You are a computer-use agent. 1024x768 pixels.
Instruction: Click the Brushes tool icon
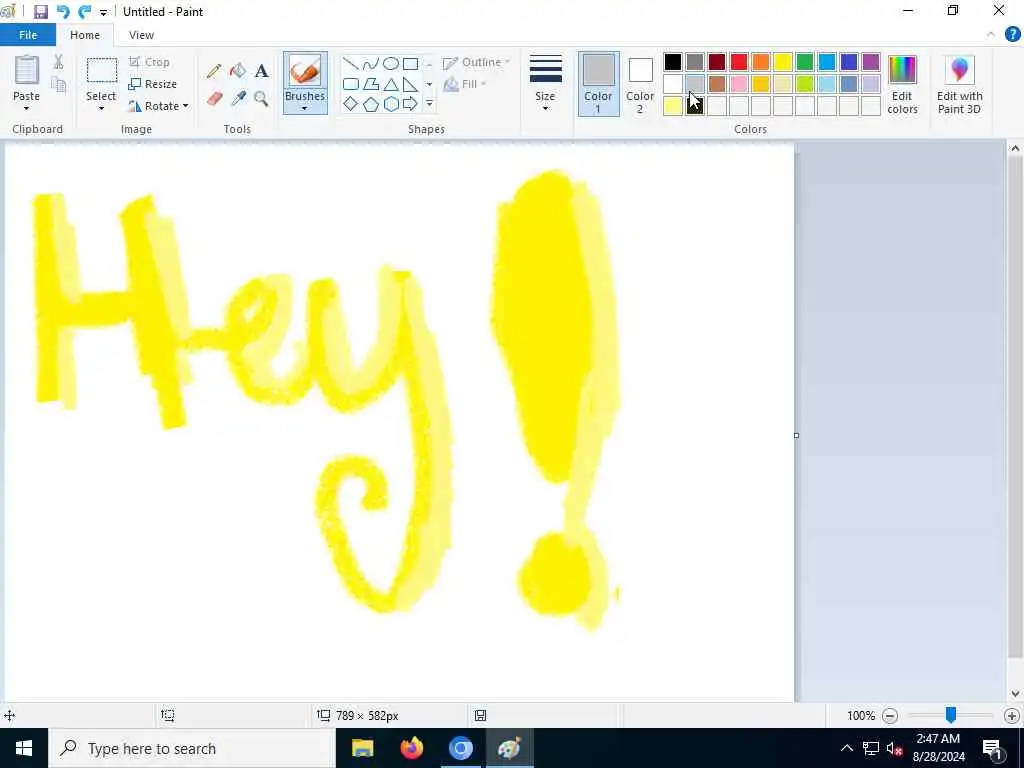(x=305, y=71)
